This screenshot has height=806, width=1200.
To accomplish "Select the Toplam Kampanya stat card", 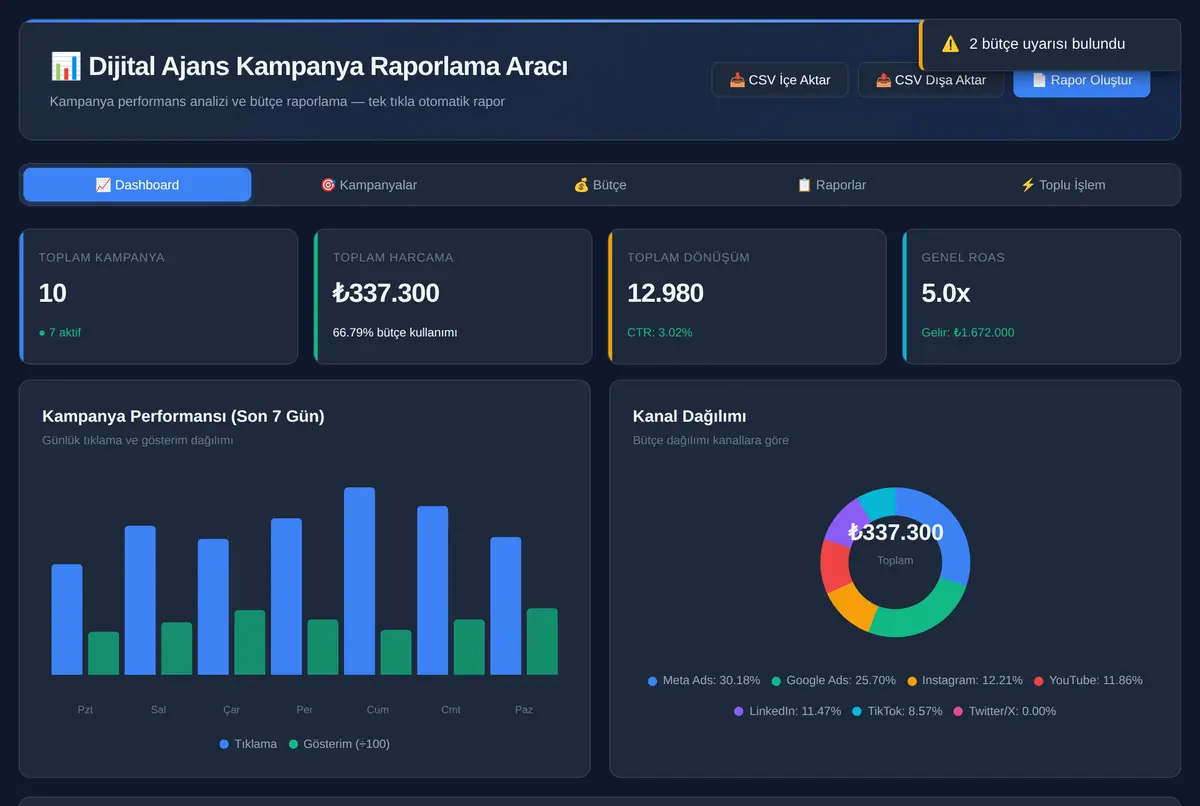I will click(158, 297).
